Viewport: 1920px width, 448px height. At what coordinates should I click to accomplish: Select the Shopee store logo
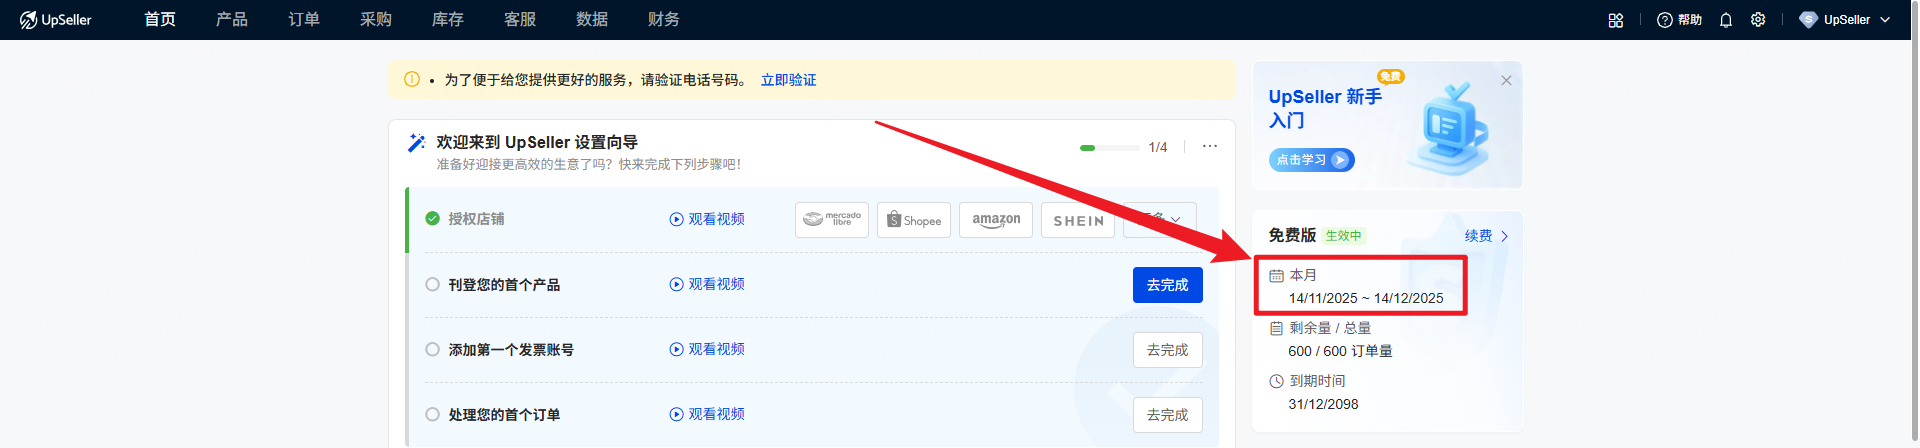(x=914, y=220)
